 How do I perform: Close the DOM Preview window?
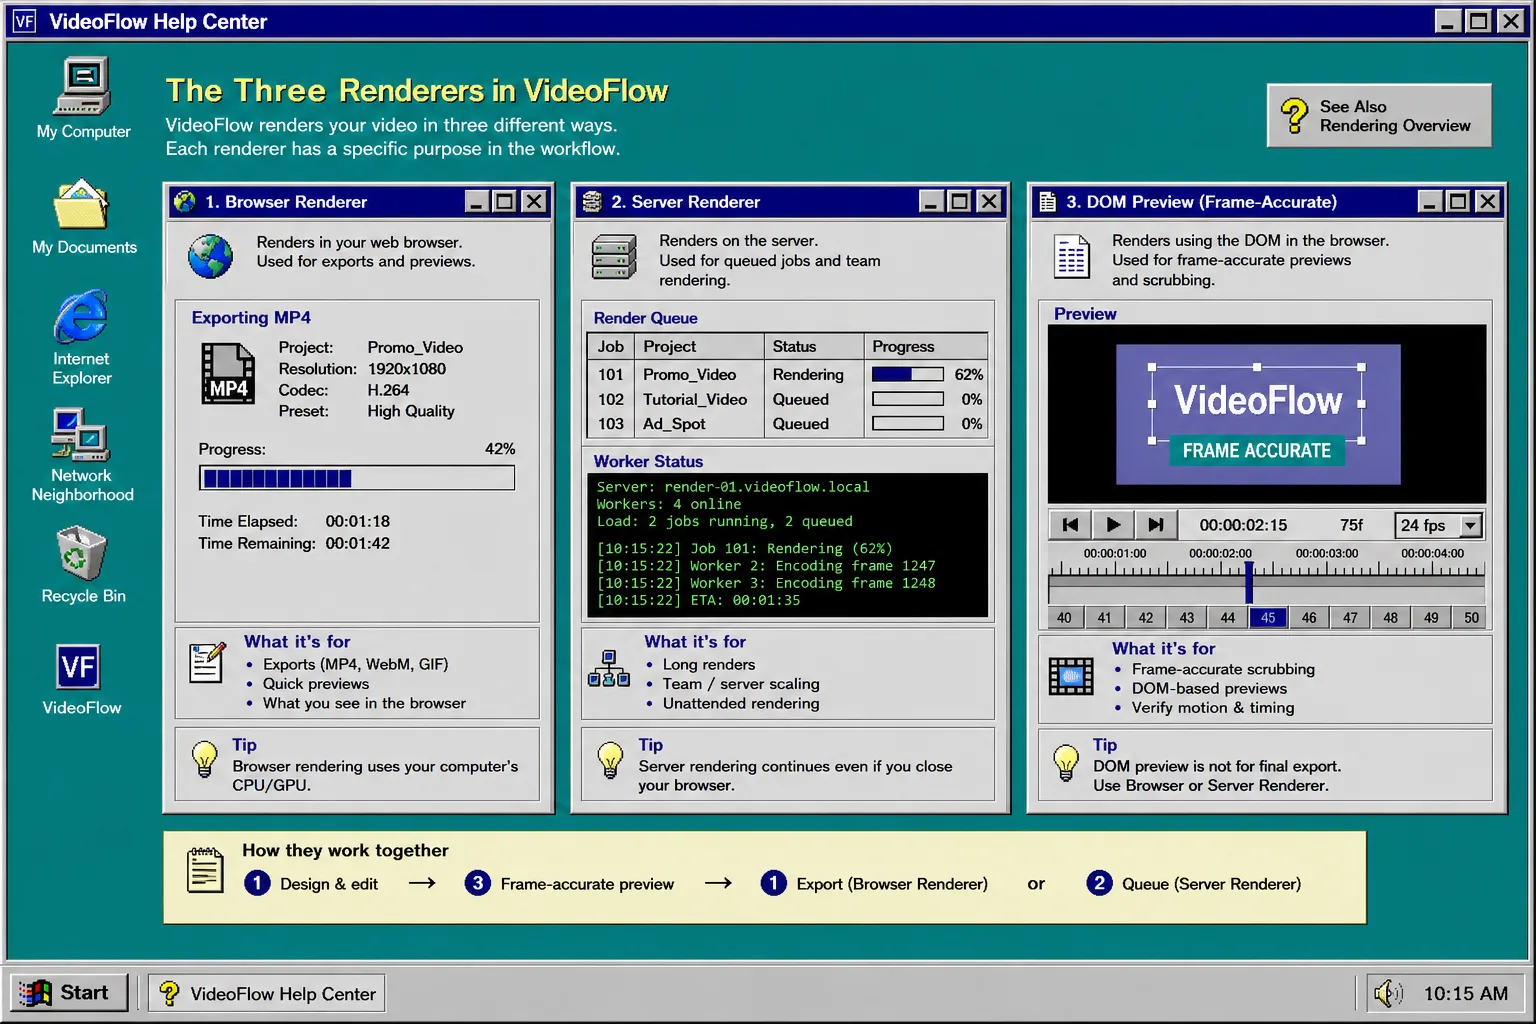point(1488,201)
